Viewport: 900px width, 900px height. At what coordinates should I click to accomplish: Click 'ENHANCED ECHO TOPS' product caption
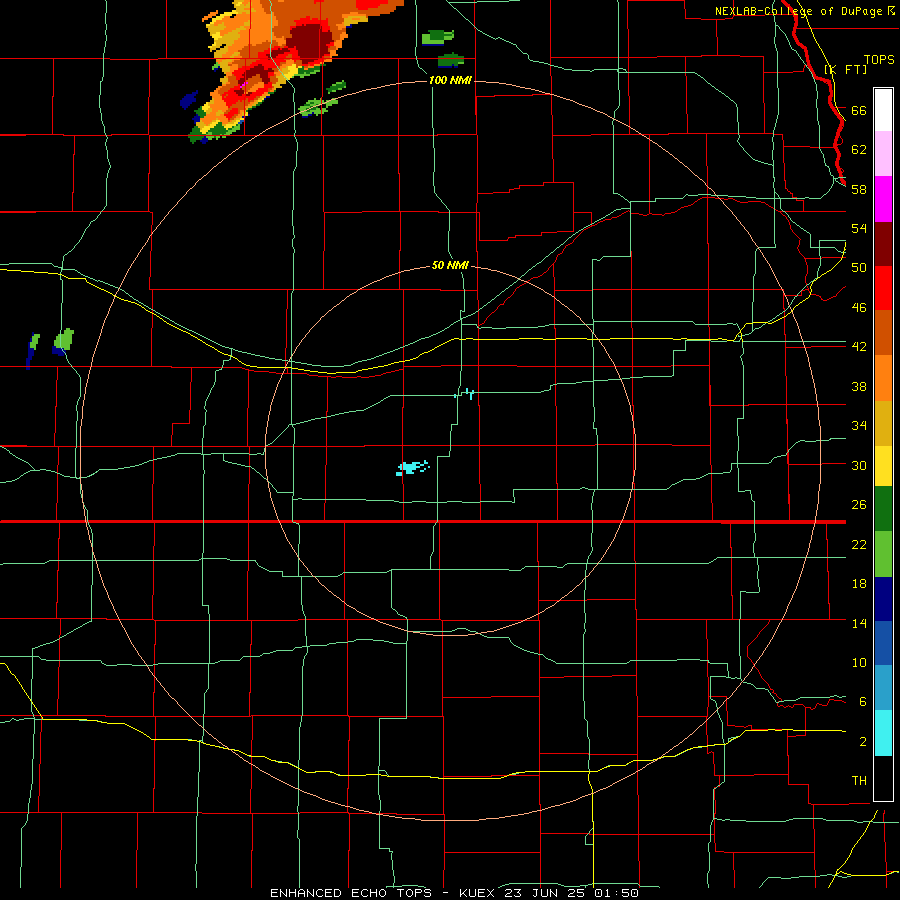pyautogui.click(x=351, y=893)
